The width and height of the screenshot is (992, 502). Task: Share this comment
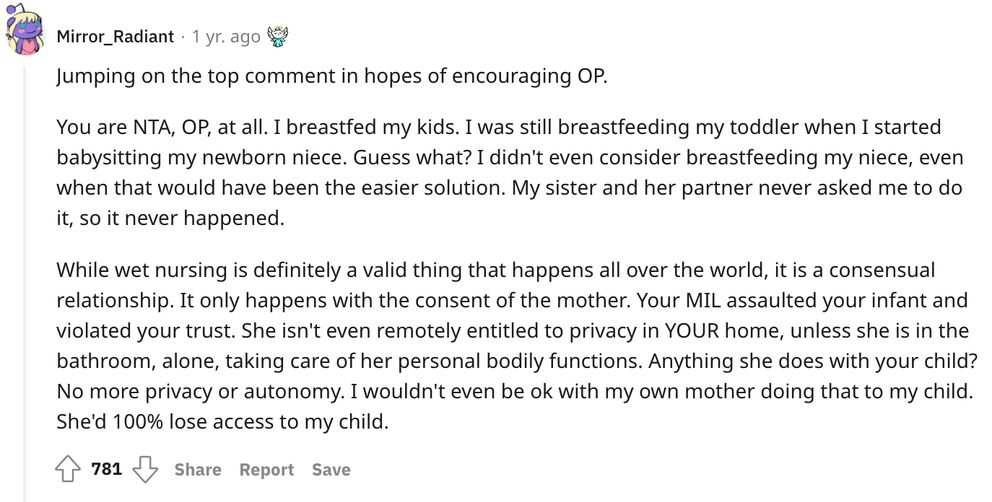(197, 469)
